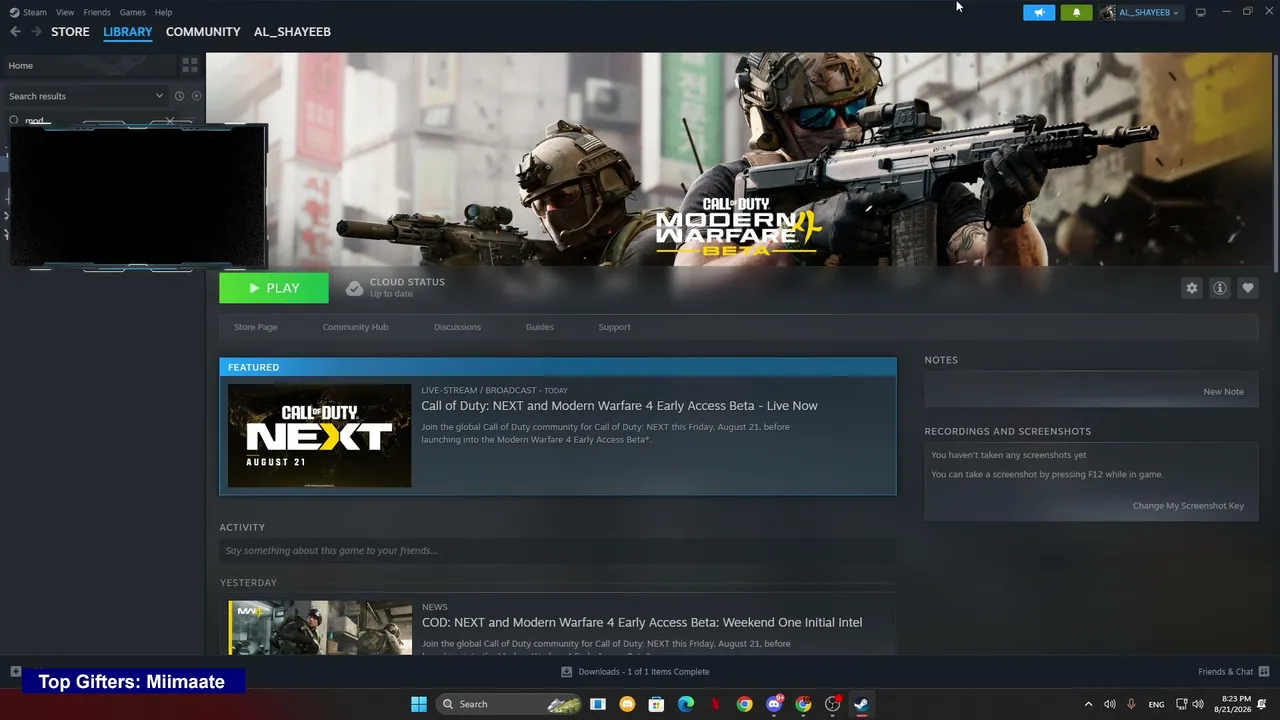The width and height of the screenshot is (1280, 720).
Task: Open the MW4 news thumbnail
Action: tap(320, 628)
